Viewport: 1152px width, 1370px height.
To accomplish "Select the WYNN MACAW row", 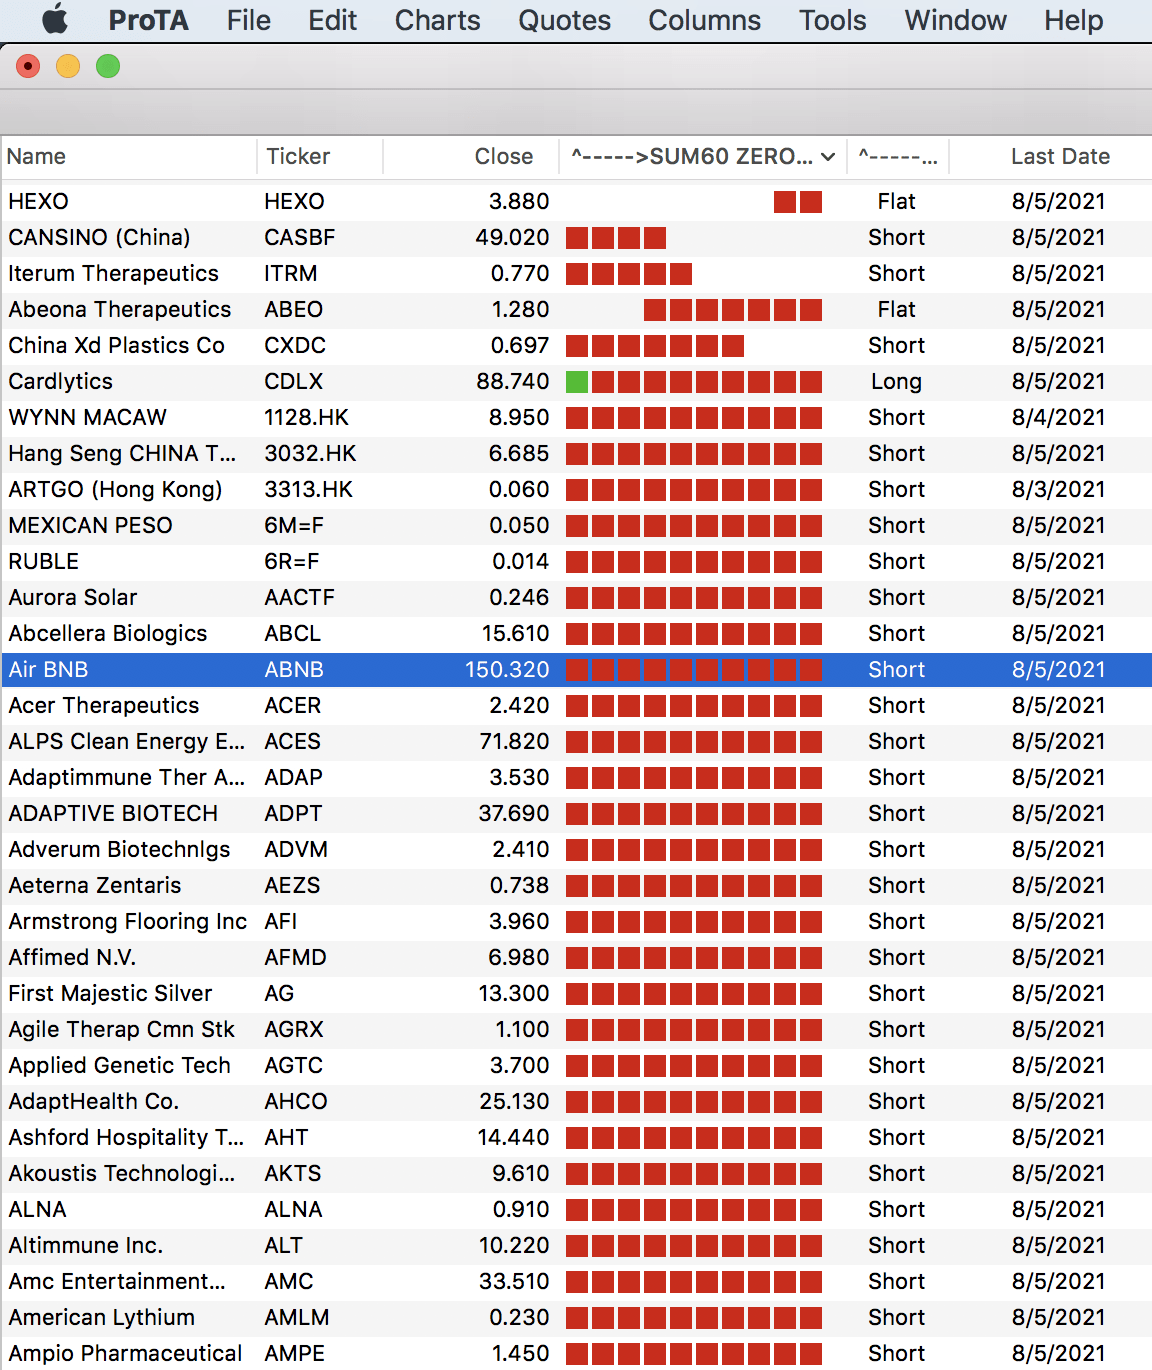I will tap(576, 417).
